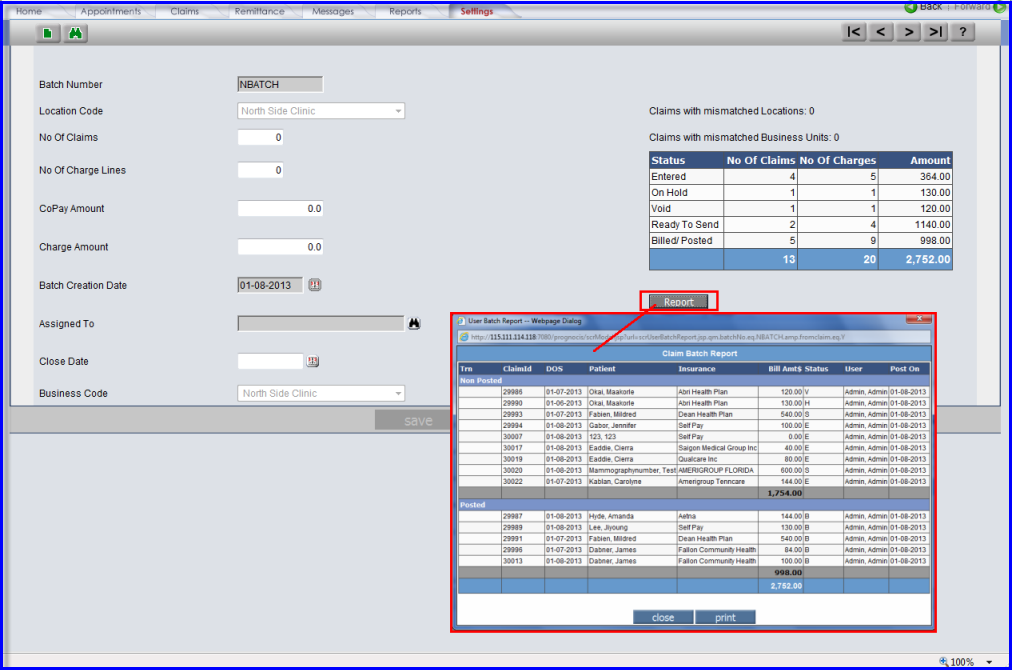Select the Settings tab

tap(477, 11)
